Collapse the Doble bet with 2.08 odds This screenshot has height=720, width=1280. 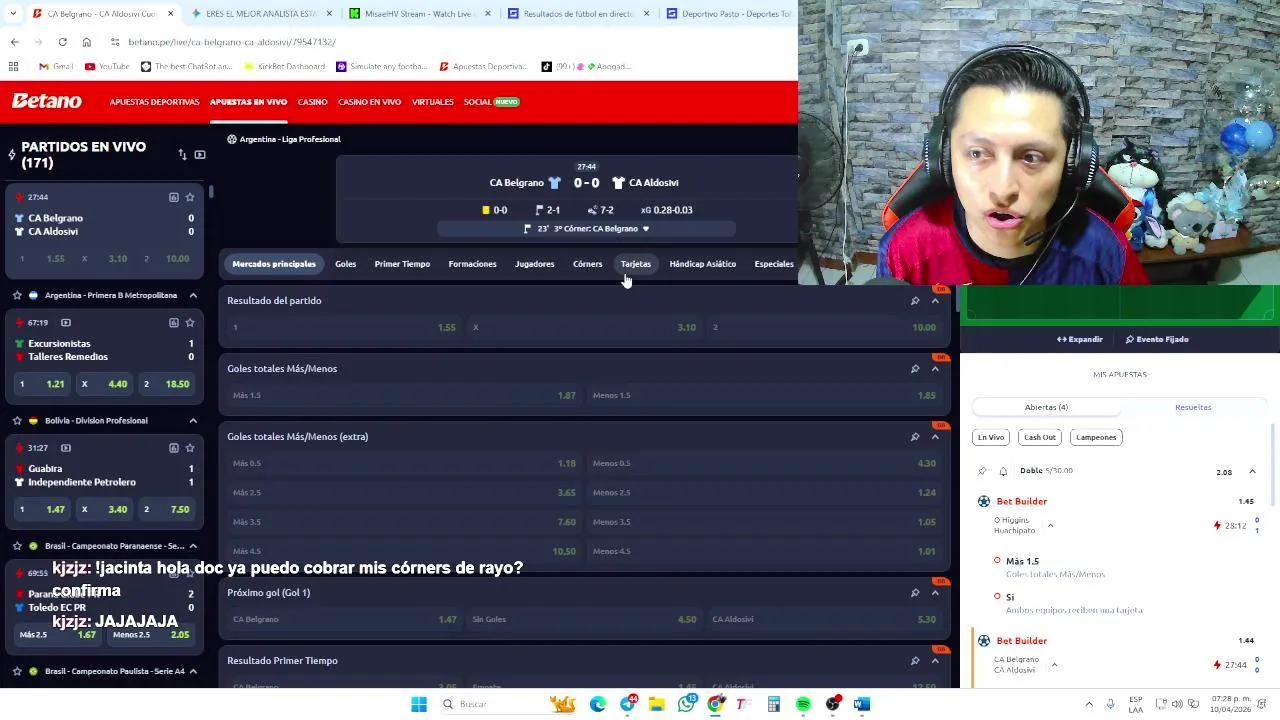(x=1252, y=472)
